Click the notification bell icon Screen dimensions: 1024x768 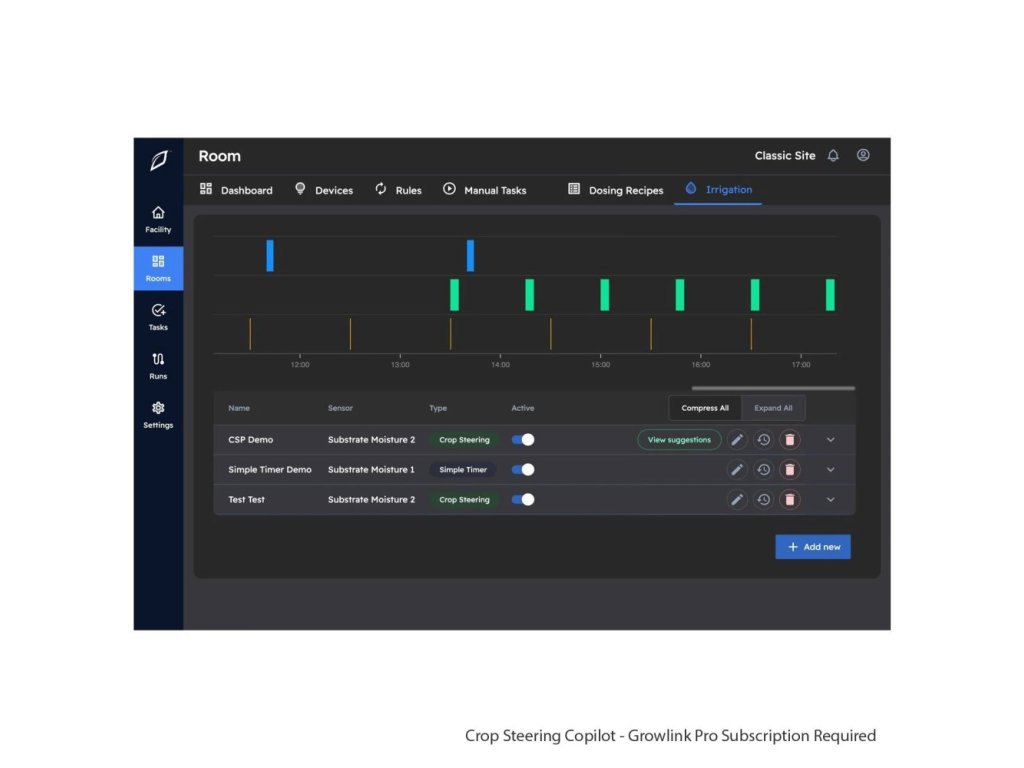(833, 156)
